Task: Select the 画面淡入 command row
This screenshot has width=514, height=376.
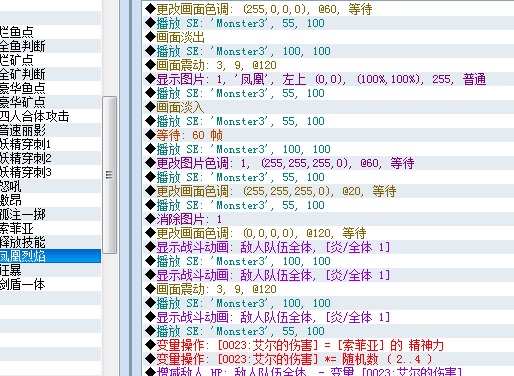Action: click(x=328, y=107)
